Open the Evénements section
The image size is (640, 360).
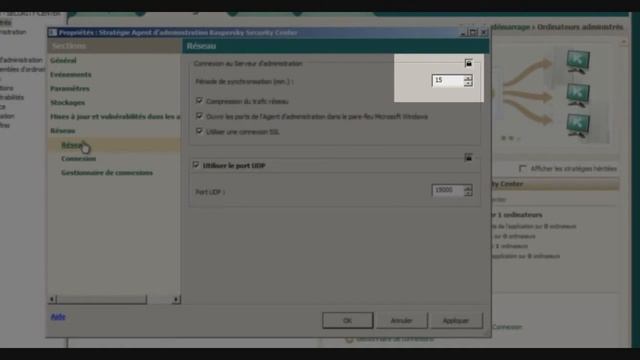(x=71, y=75)
